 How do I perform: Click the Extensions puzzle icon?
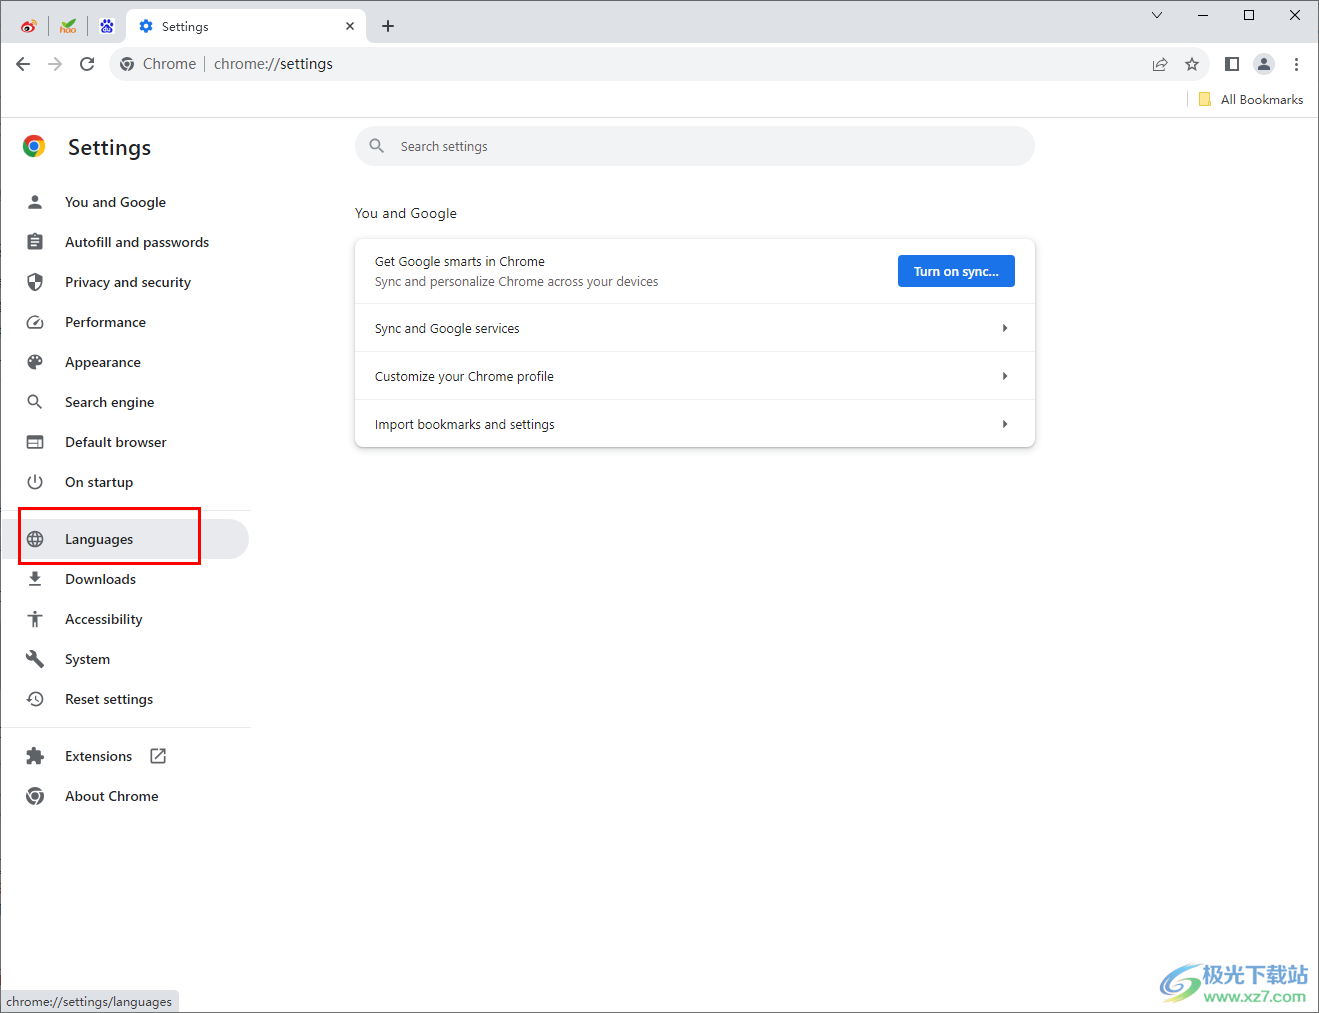point(35,756)
